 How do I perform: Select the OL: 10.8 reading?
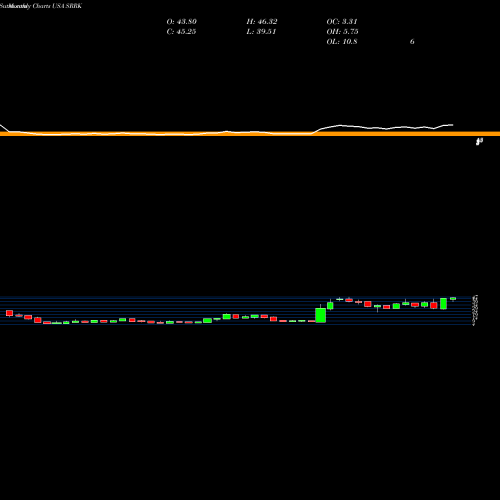click(342, 42)
